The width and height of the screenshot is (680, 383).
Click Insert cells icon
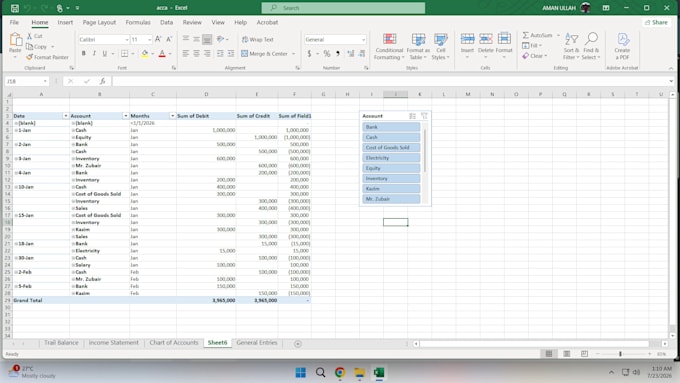pos(467,39)
